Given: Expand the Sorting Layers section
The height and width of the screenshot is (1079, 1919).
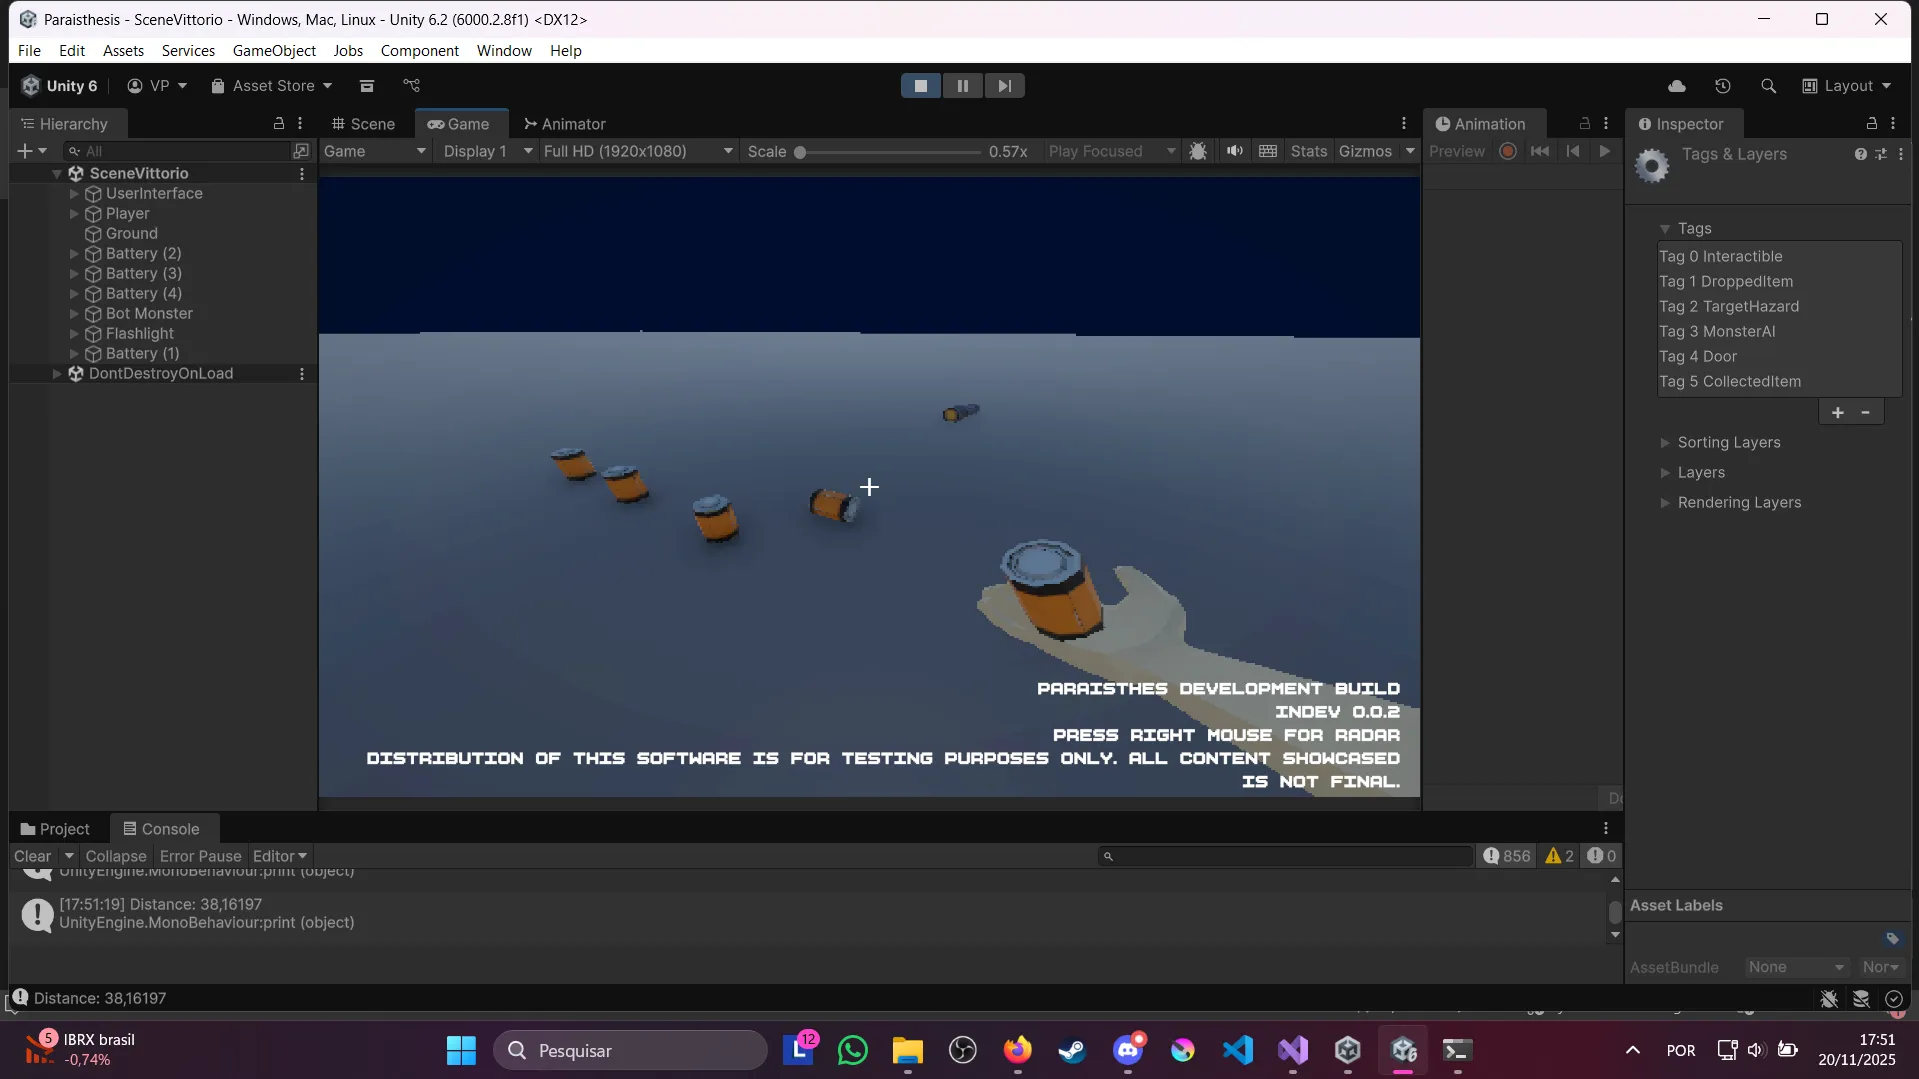Looking at the screenshot, I should click(x=1665, y=442).
